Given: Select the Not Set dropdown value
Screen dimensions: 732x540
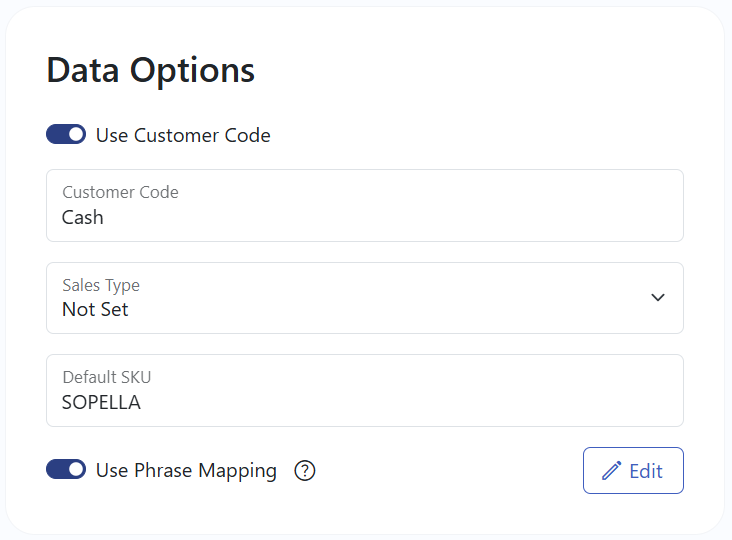Looking at the screenshot, I should click(95, 309).
